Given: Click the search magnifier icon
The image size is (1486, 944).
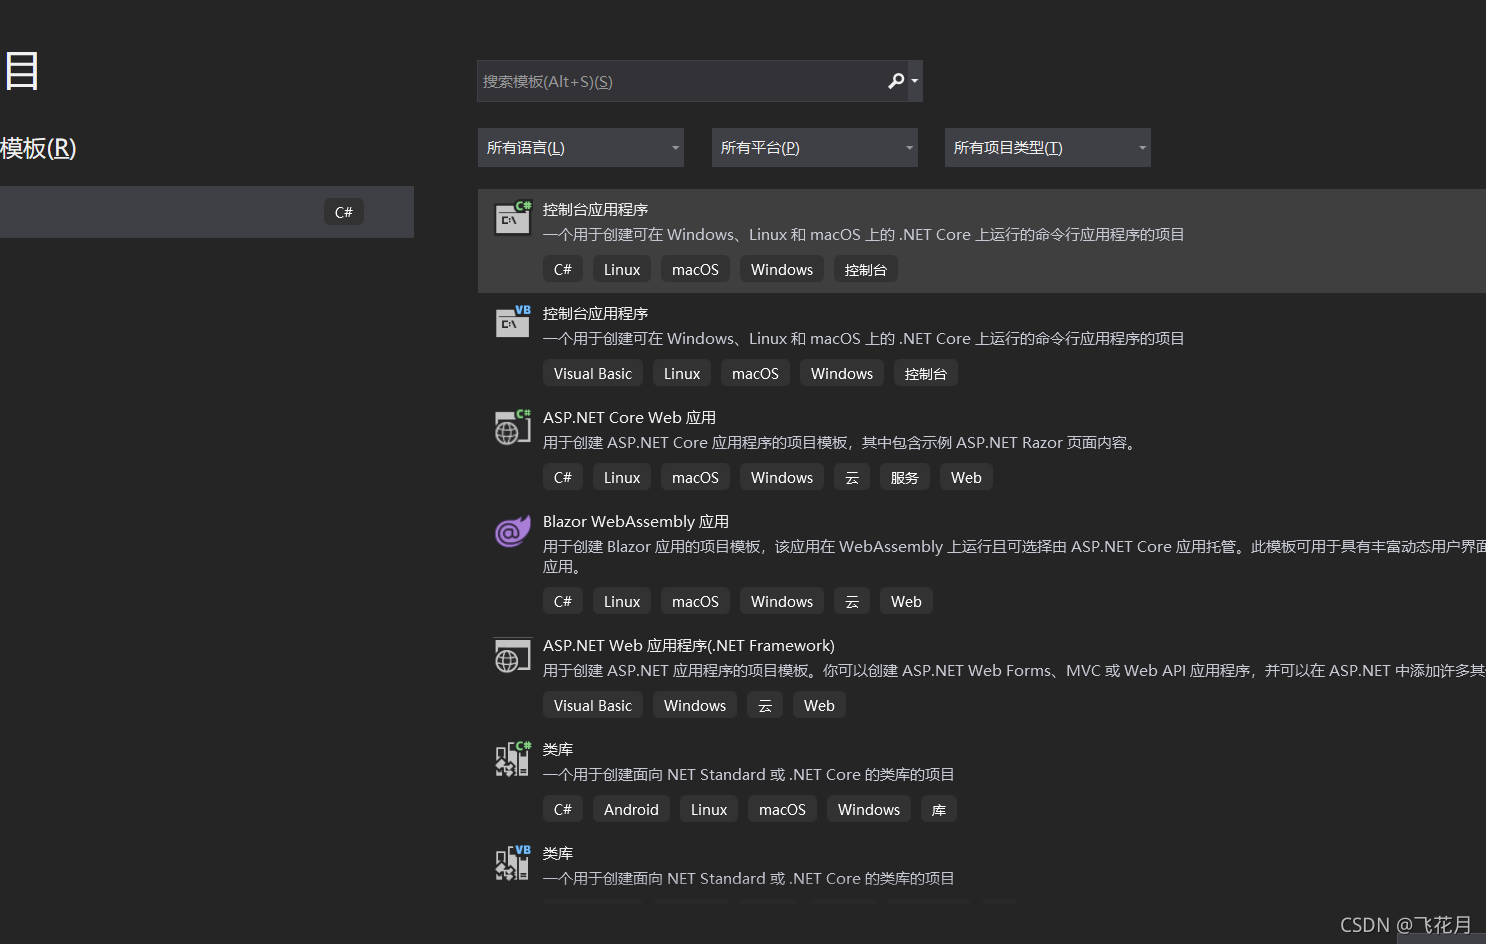Looking at the screenshot, I should point(895,81).
